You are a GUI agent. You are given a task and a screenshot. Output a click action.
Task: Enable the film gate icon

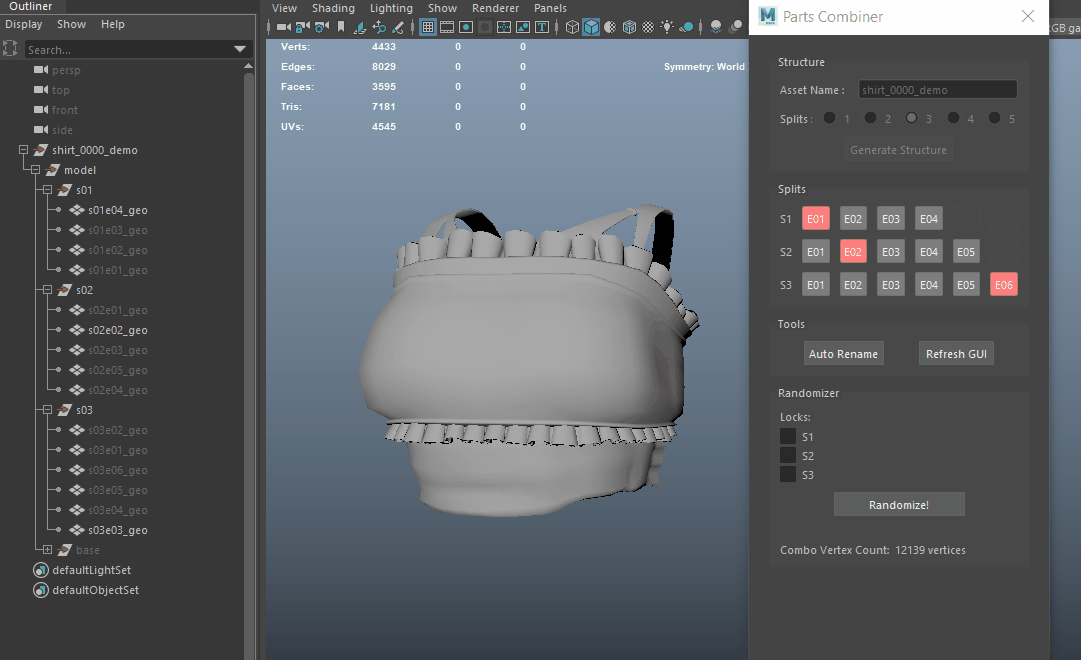click(447, 27)
